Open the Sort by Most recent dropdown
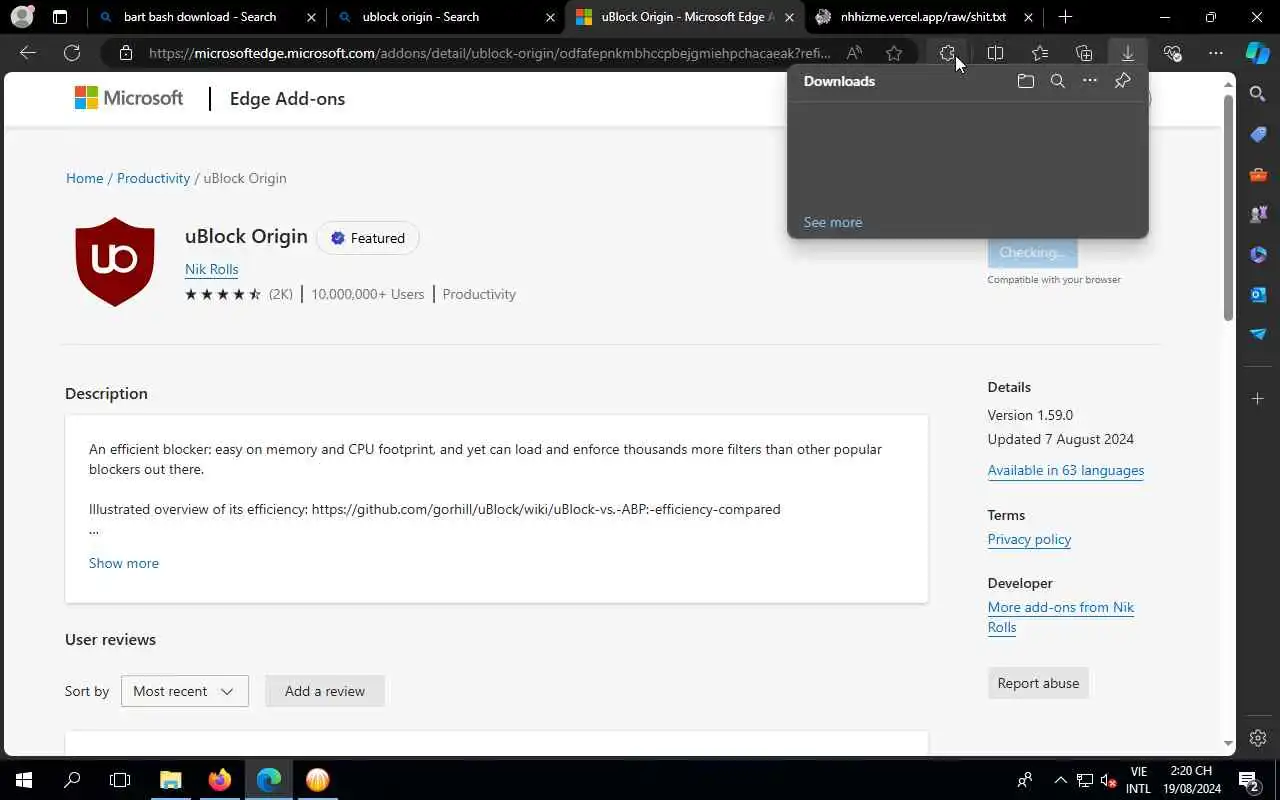 click(184, 691)
